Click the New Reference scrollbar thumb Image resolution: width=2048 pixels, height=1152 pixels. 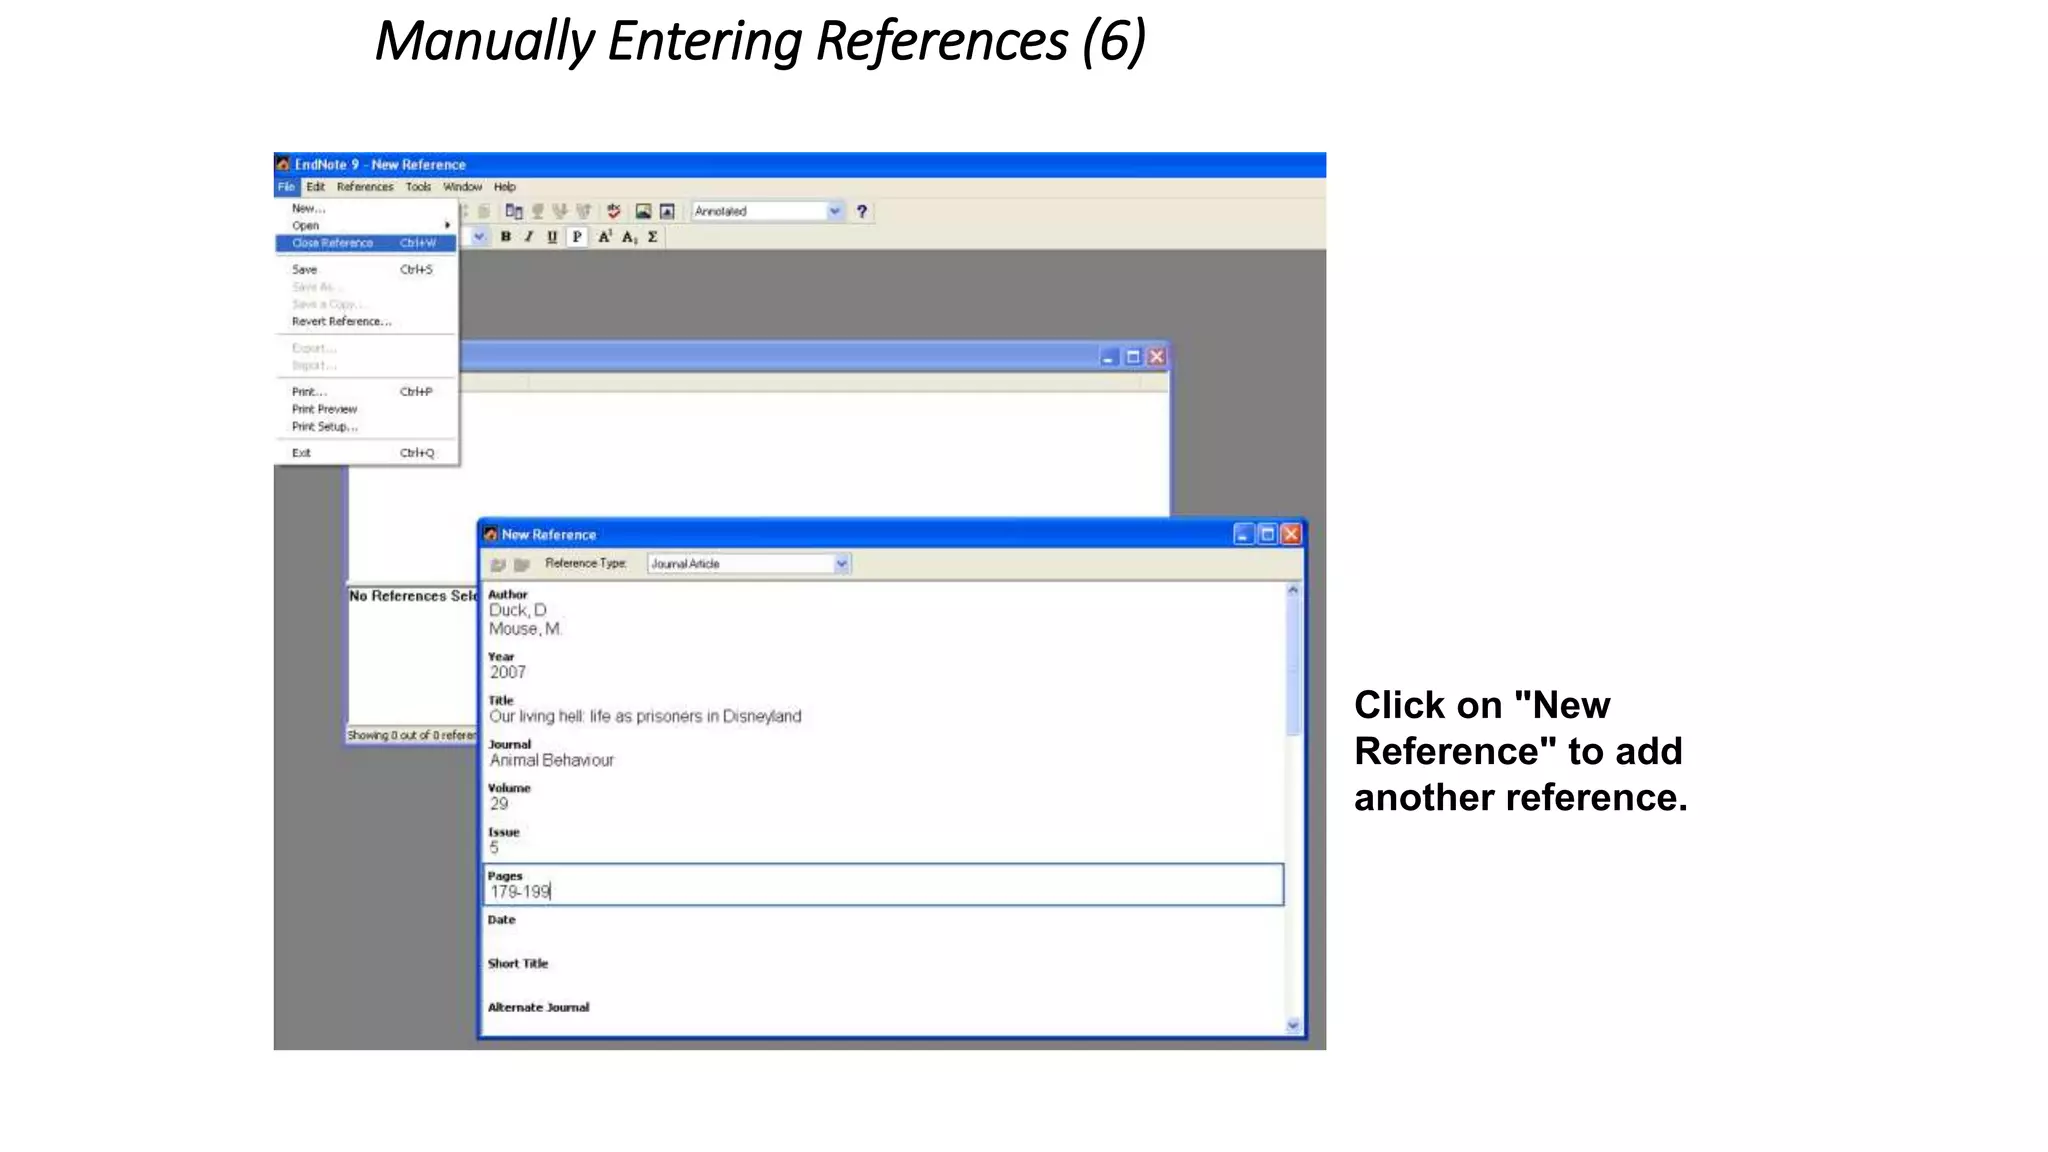[1293, 667]
